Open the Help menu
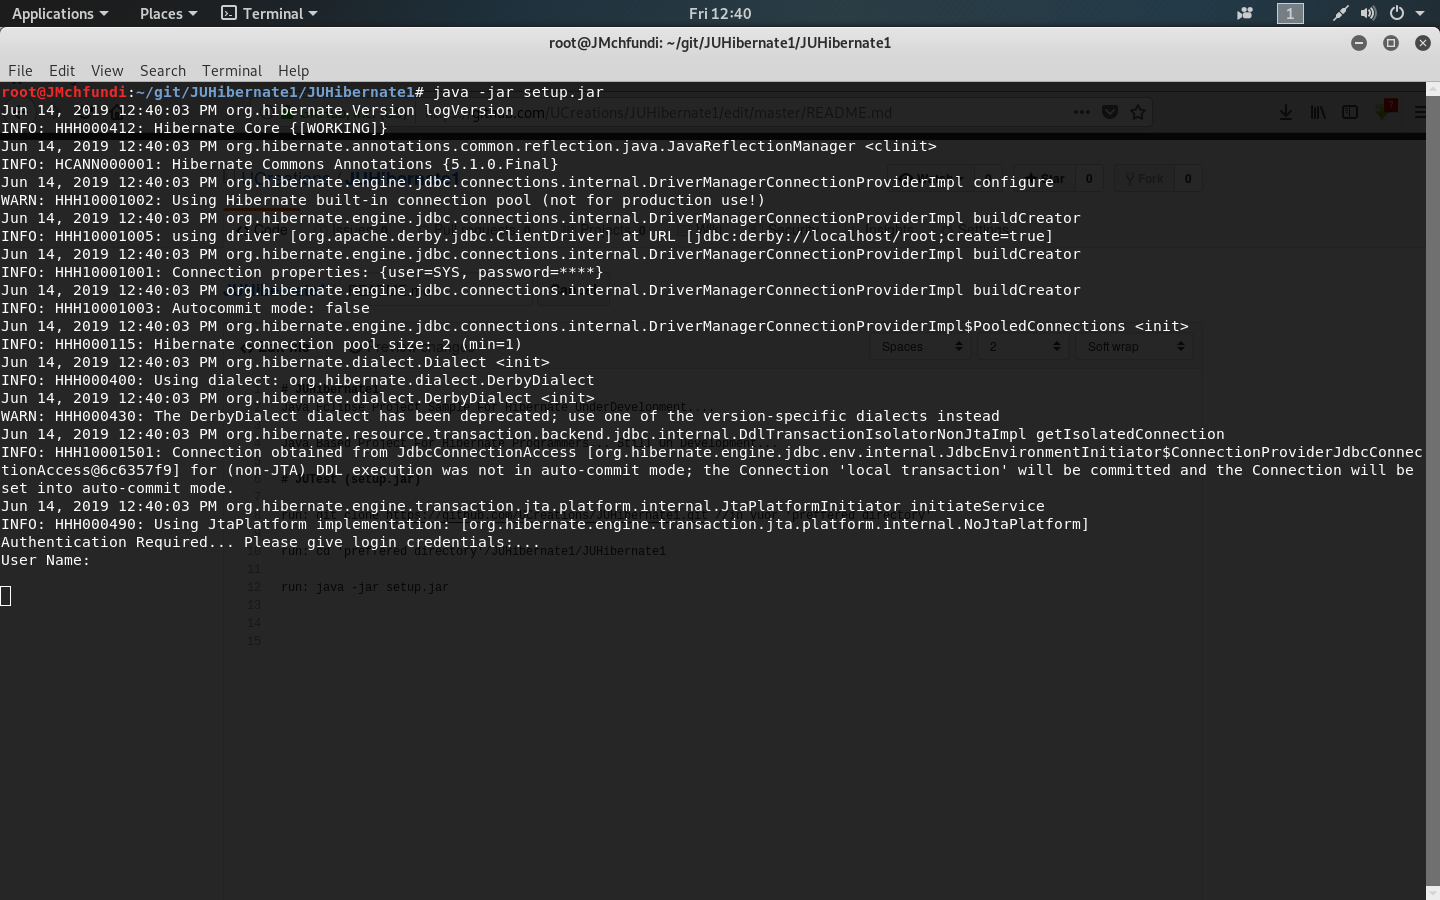The image size is (1440, 900). coord(293,70)
